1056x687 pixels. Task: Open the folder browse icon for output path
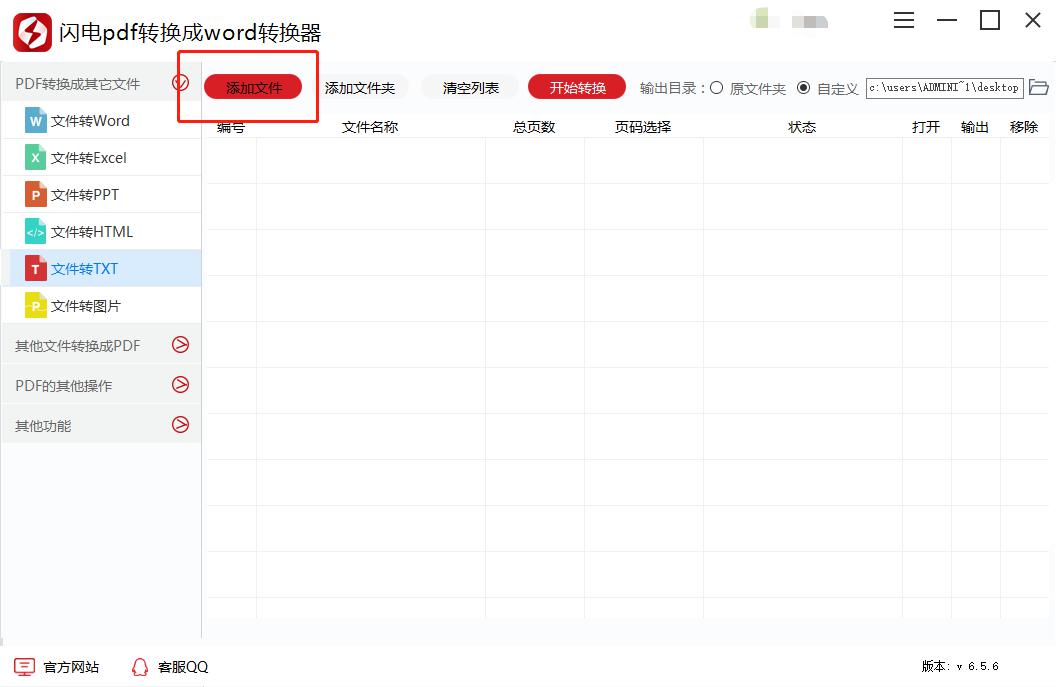click(x=1039, y=87)
